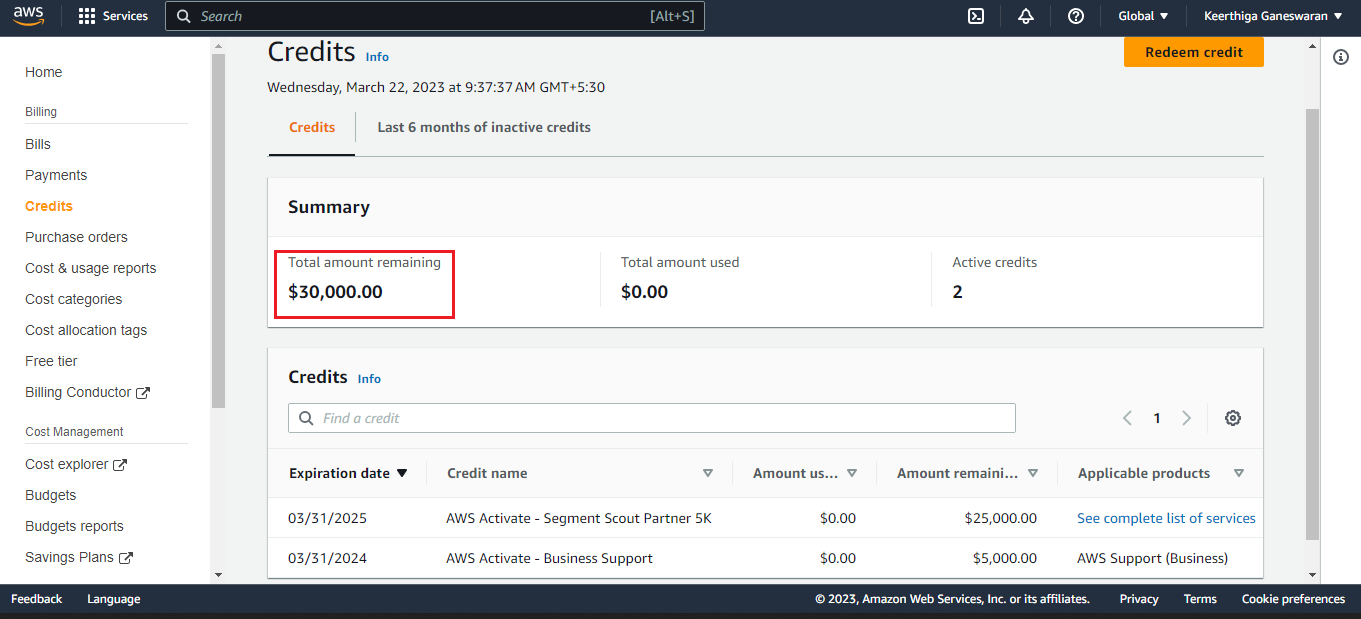This screenshot has height=619, width=1361.
Task: Open Terms link in footer
Action: (x=1200, y=599)
